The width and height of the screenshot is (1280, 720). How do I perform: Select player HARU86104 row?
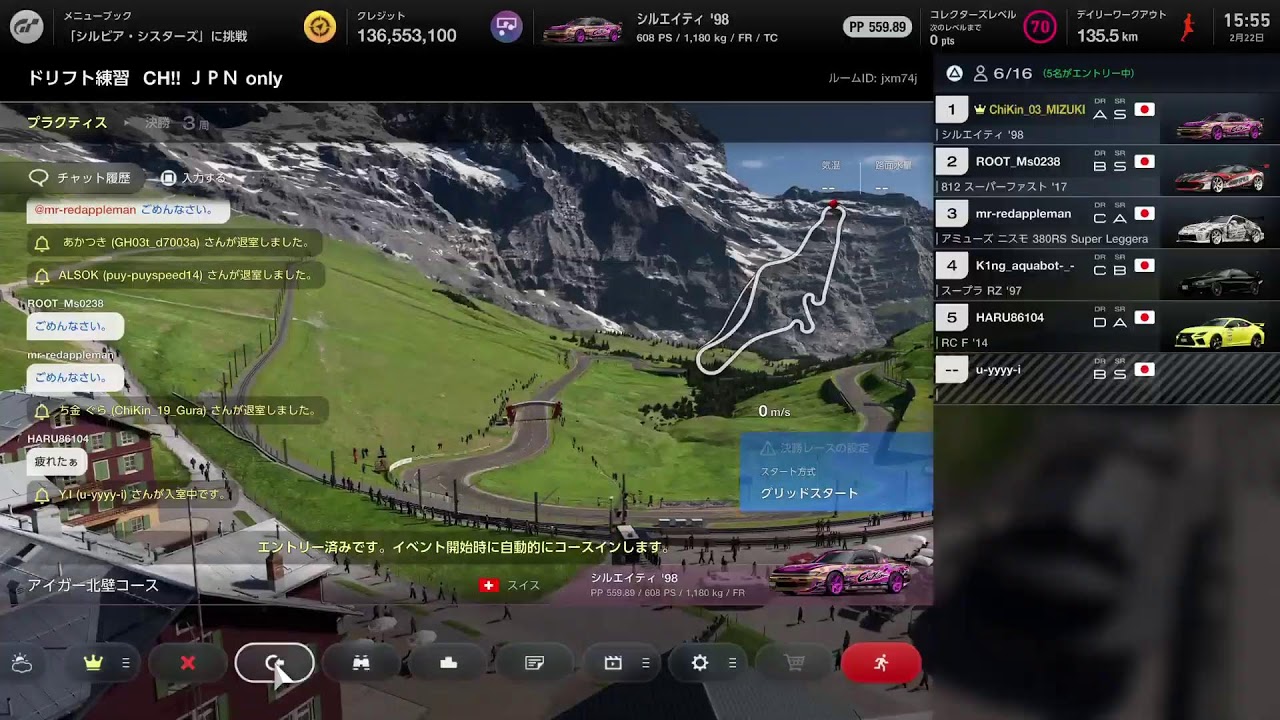coord(1107,327)
